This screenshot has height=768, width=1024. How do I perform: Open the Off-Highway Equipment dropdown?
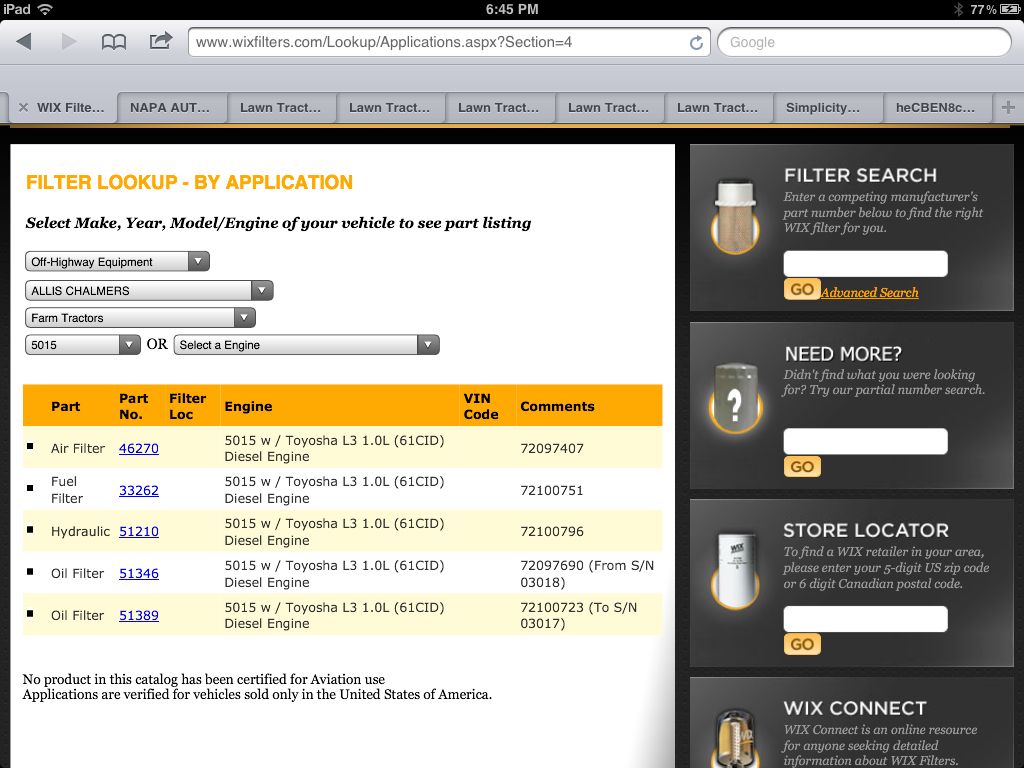click(117, 261)
